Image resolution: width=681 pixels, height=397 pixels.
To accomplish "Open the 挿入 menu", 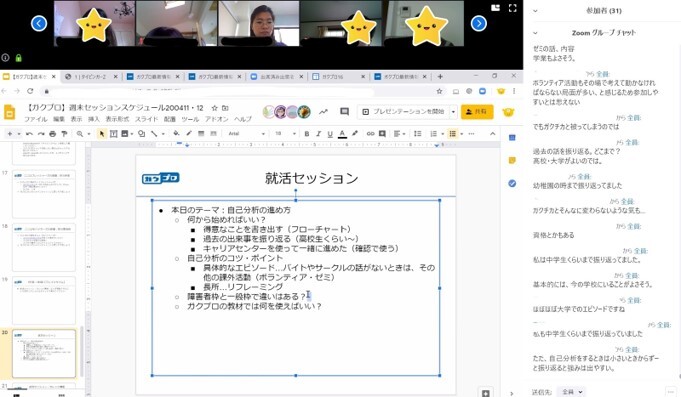I will click(94, 119).
